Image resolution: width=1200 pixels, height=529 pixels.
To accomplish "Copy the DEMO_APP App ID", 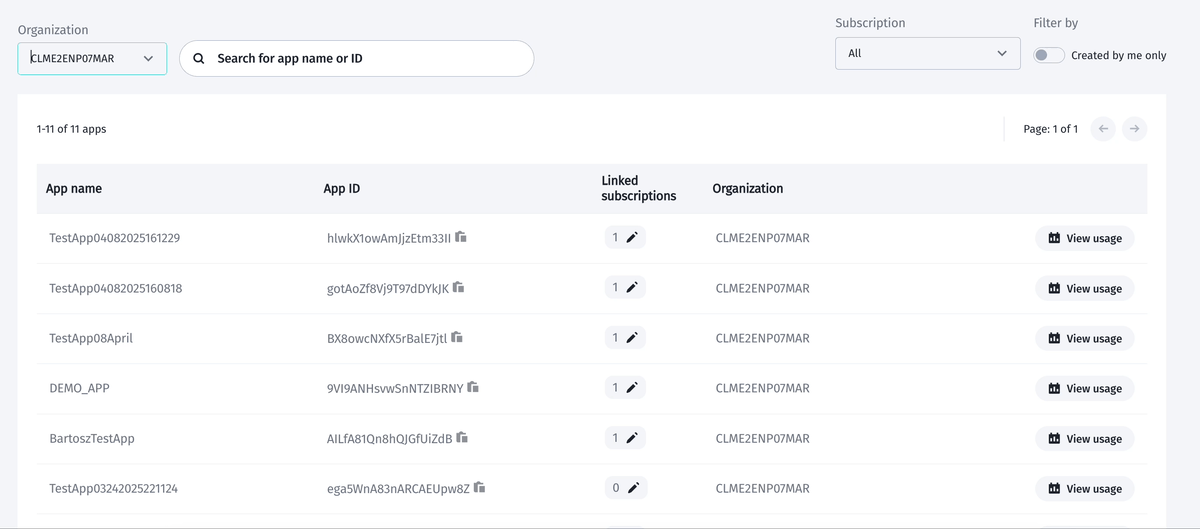I will point(473,387).
